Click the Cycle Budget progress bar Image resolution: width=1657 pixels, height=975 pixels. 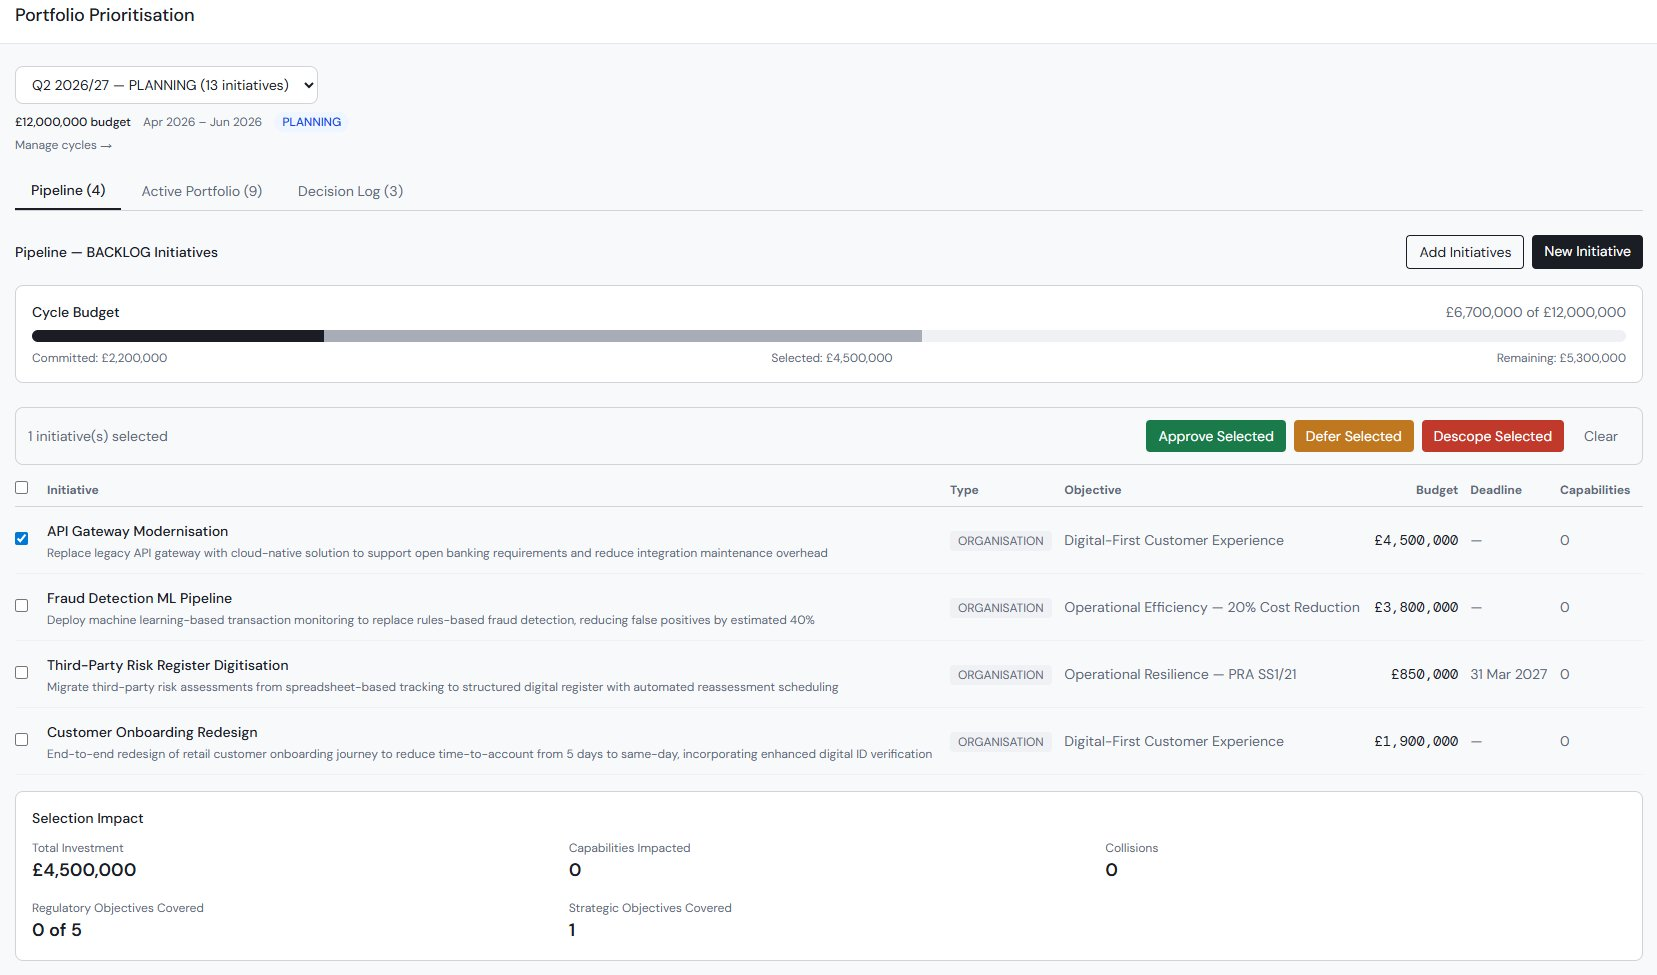[828, 336]
